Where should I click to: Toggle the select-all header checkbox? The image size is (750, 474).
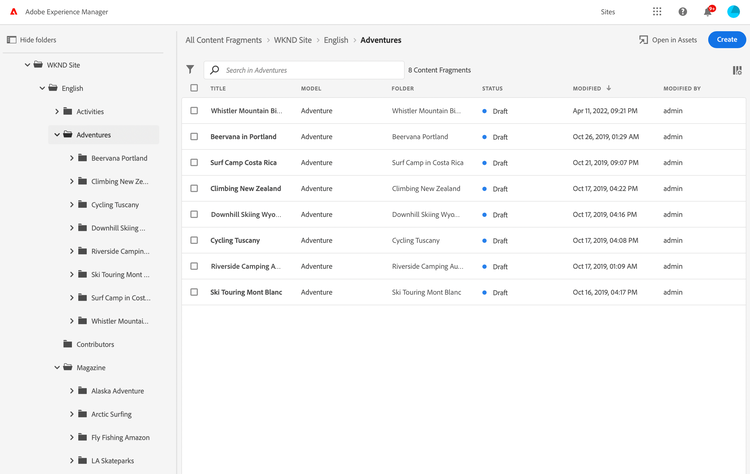(194, 88)
